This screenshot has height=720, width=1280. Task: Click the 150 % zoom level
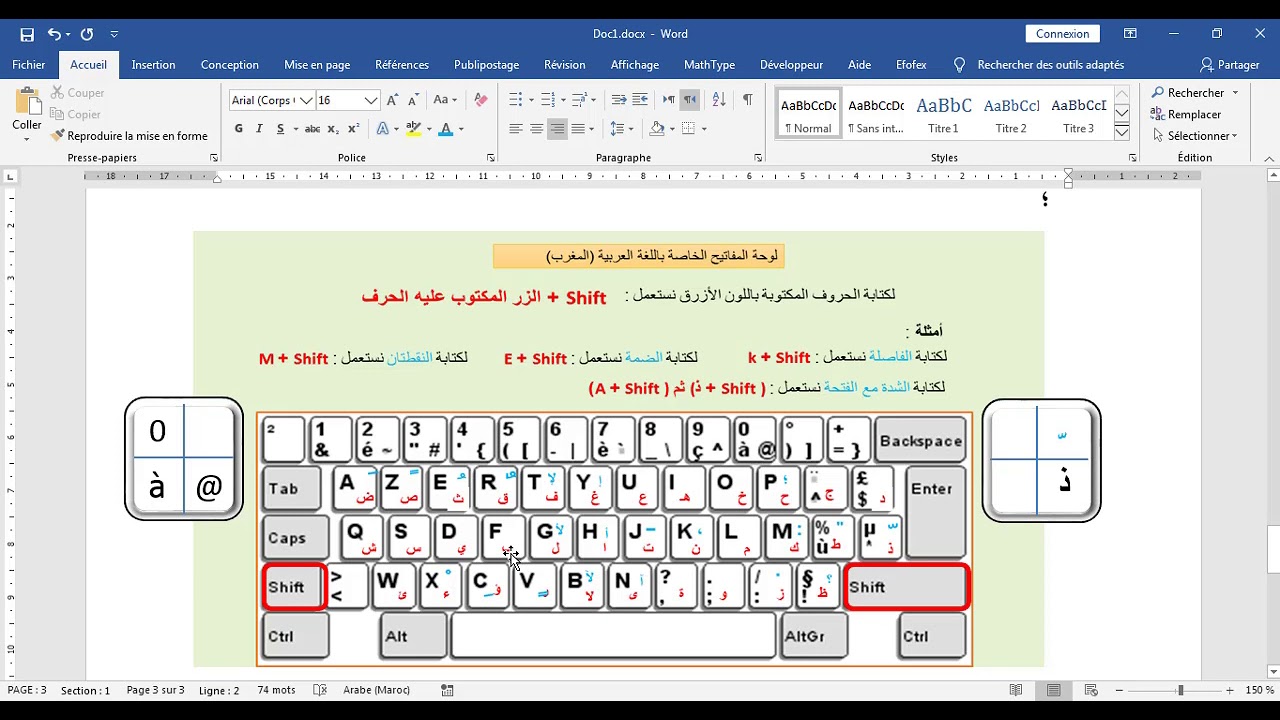click(x=1259, y=690)
